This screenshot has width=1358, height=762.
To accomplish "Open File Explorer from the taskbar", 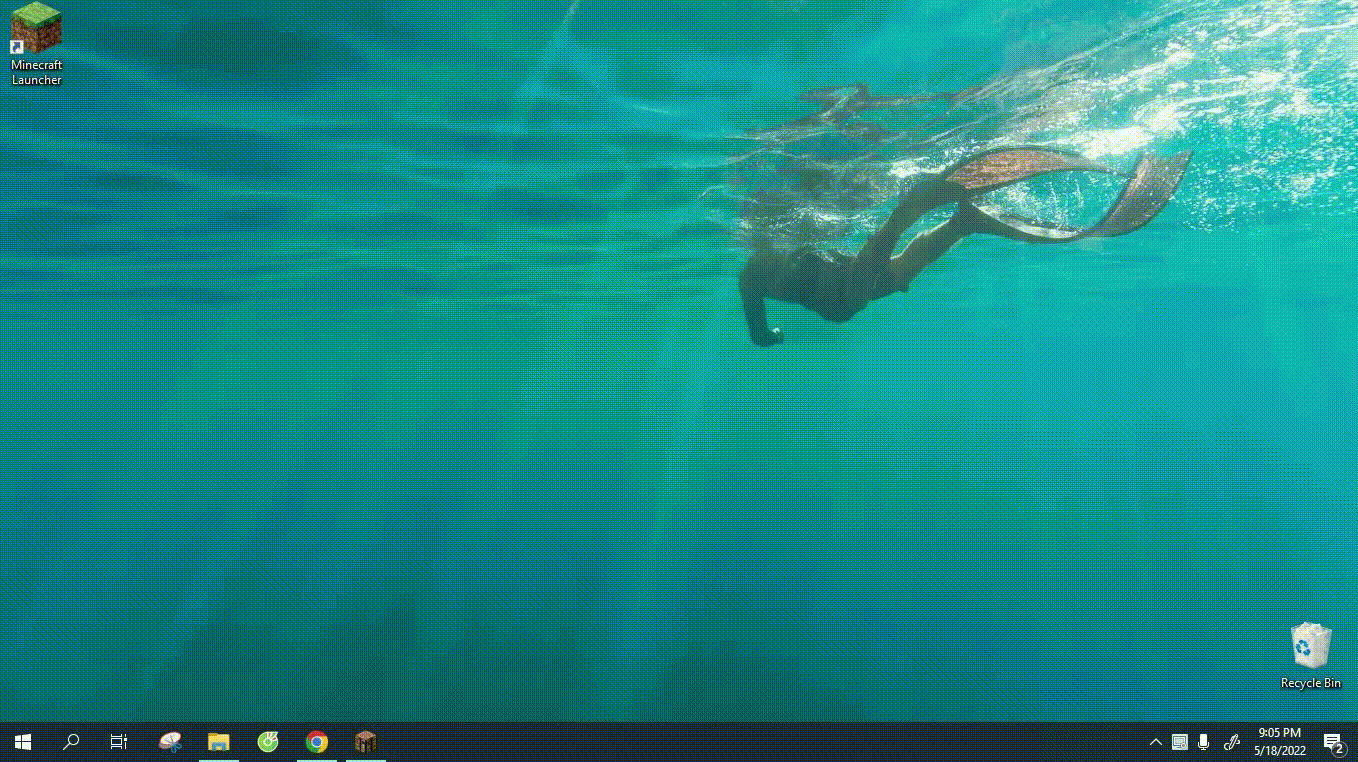I will (x=219, y=742).
